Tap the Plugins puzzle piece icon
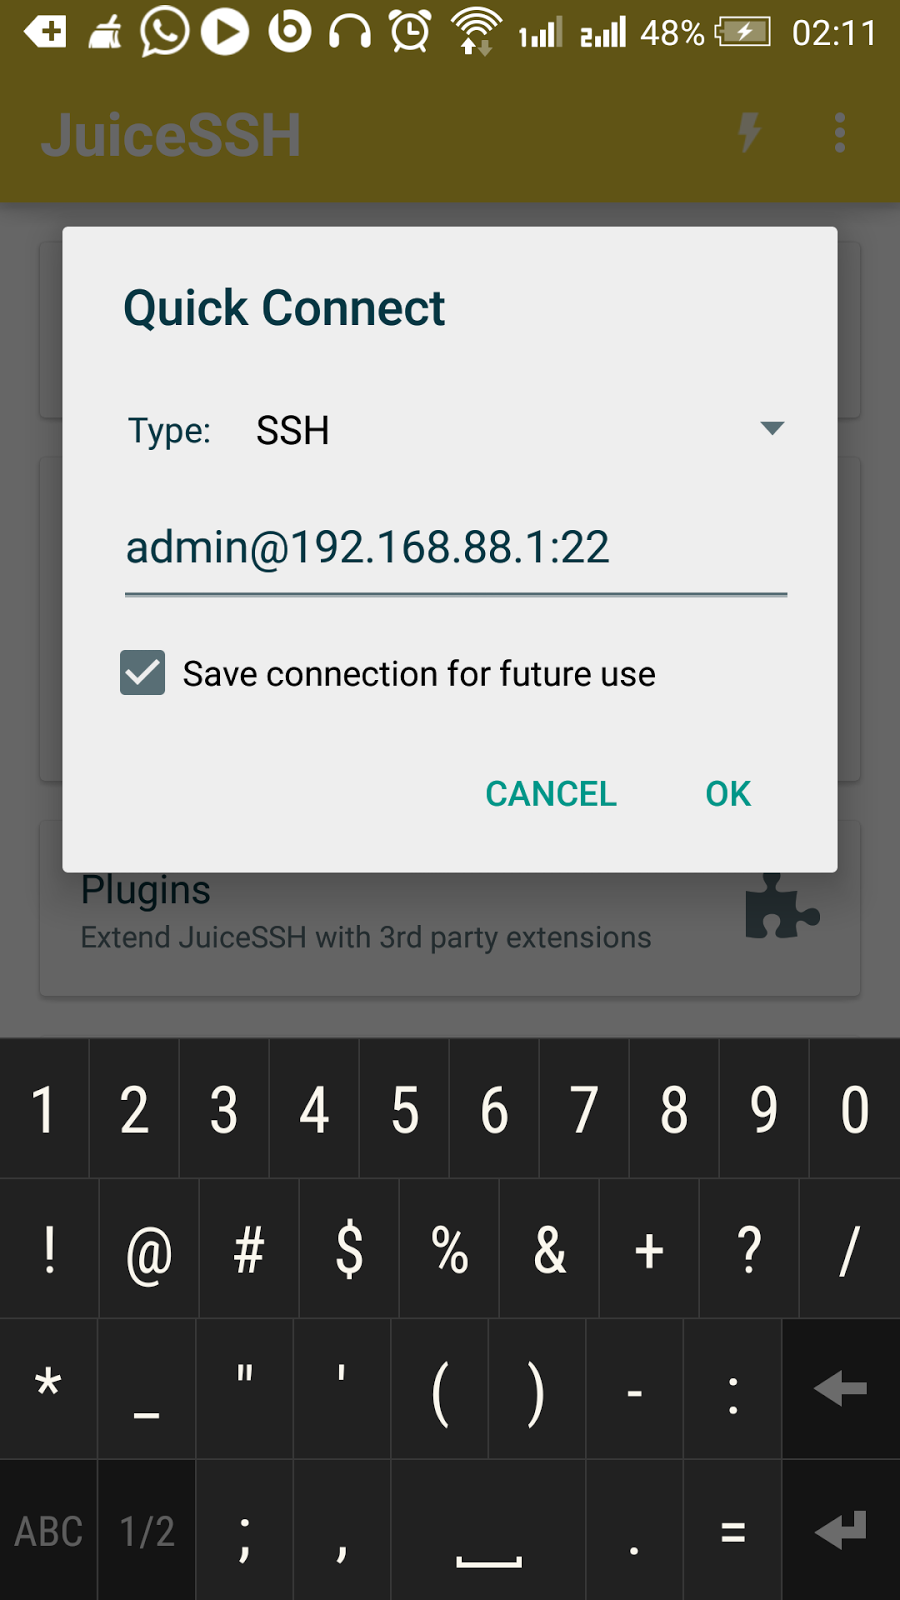Image resolution: width=900 pixels, height=1600 pixels. 782,906
